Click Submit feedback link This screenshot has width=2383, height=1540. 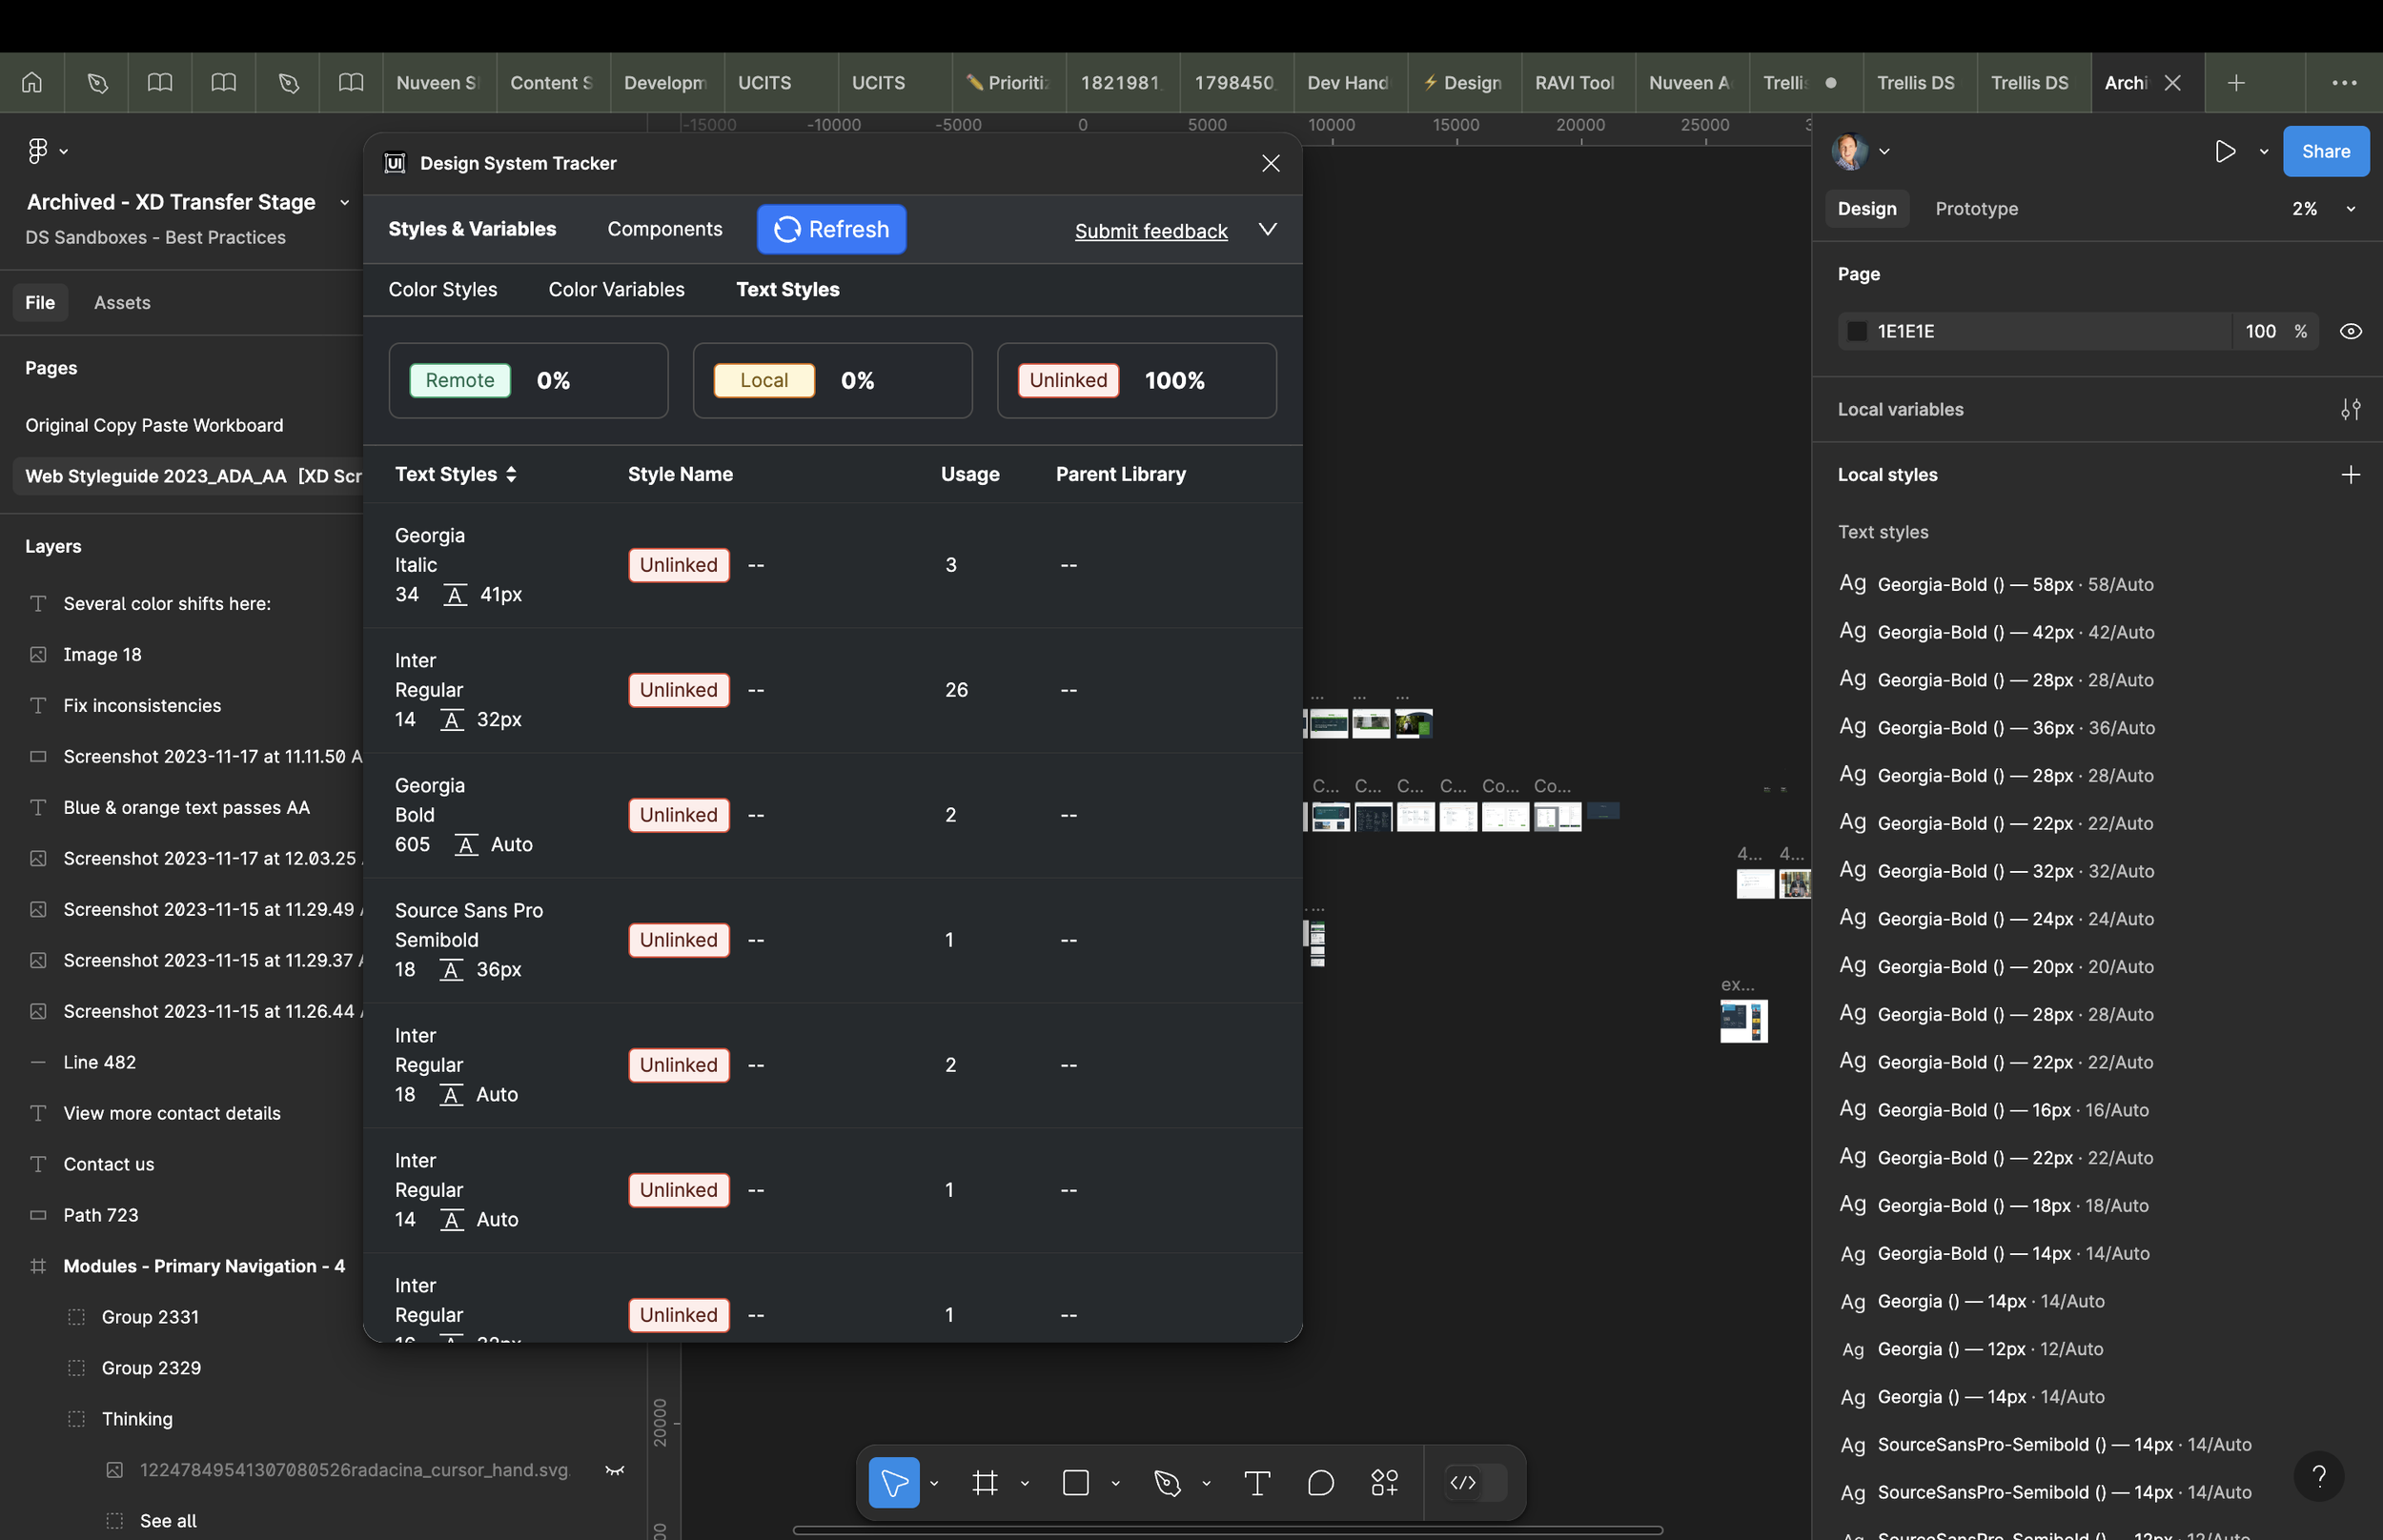click(1151, 231)
